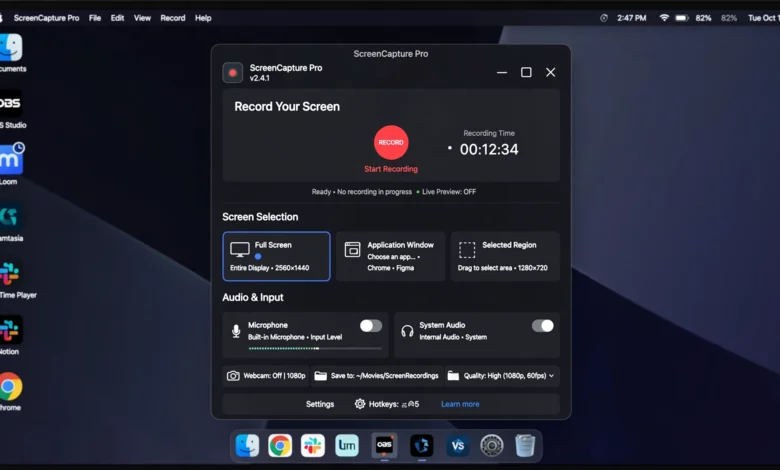Viewport: 780px width, 470px height.
Task: Click the Notion desktop icon
Action: 10,330
